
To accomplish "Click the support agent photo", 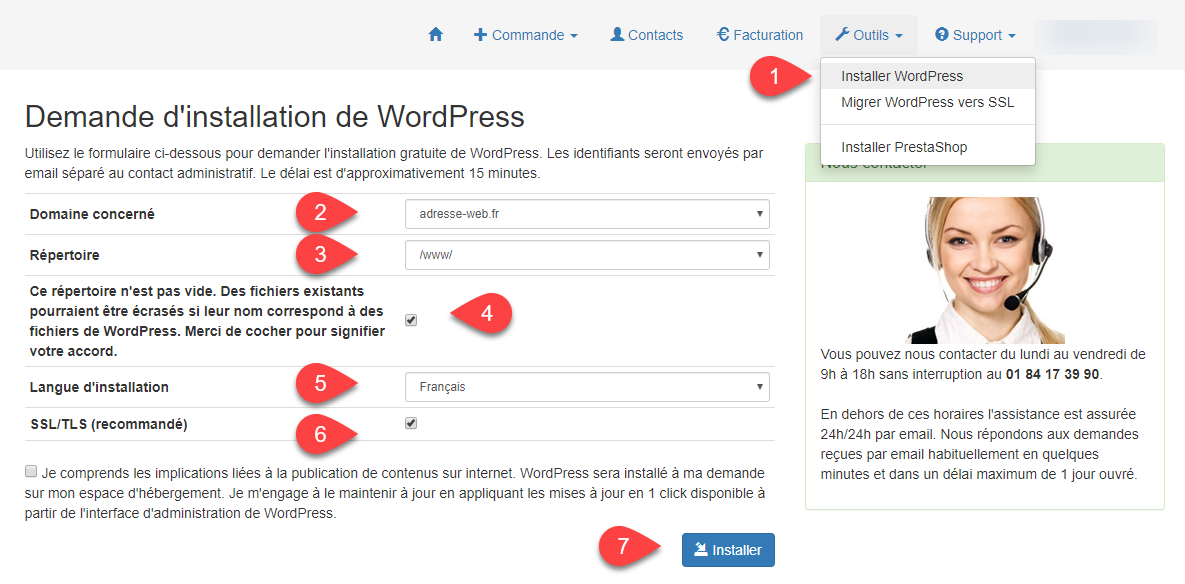I will tap(985, 255).
